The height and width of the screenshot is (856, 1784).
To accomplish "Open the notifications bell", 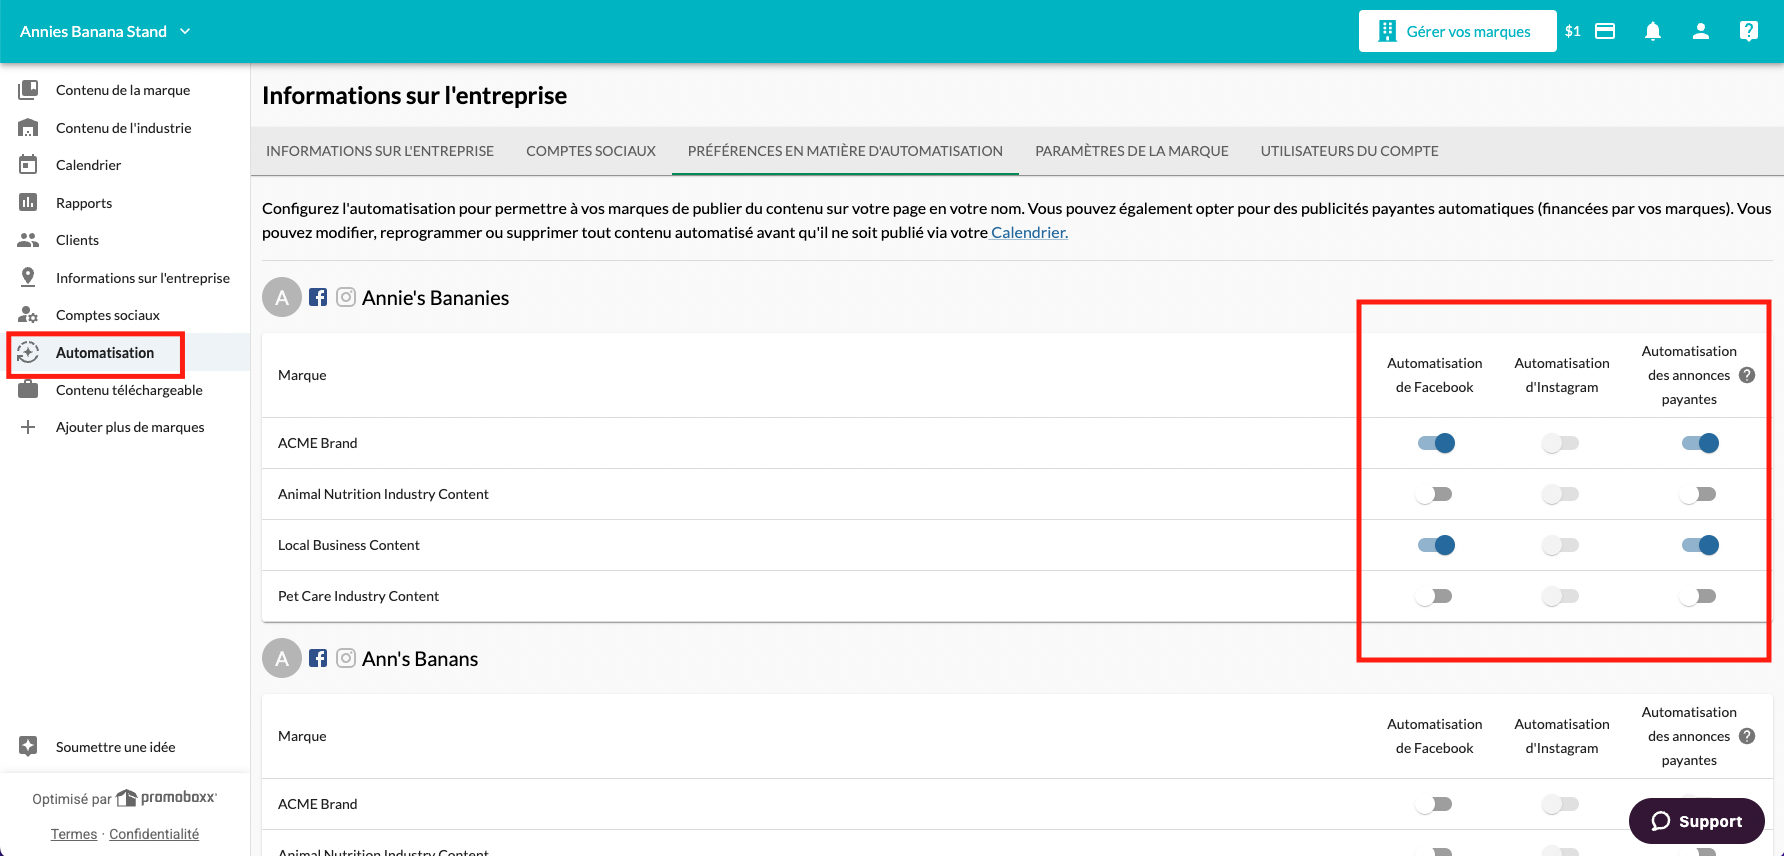I will coord(1653,31).
